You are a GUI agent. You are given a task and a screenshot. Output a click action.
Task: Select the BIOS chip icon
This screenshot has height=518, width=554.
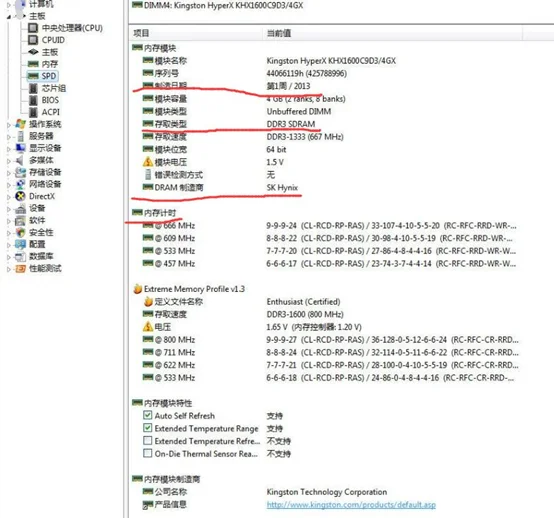click(x=33, y=100)
